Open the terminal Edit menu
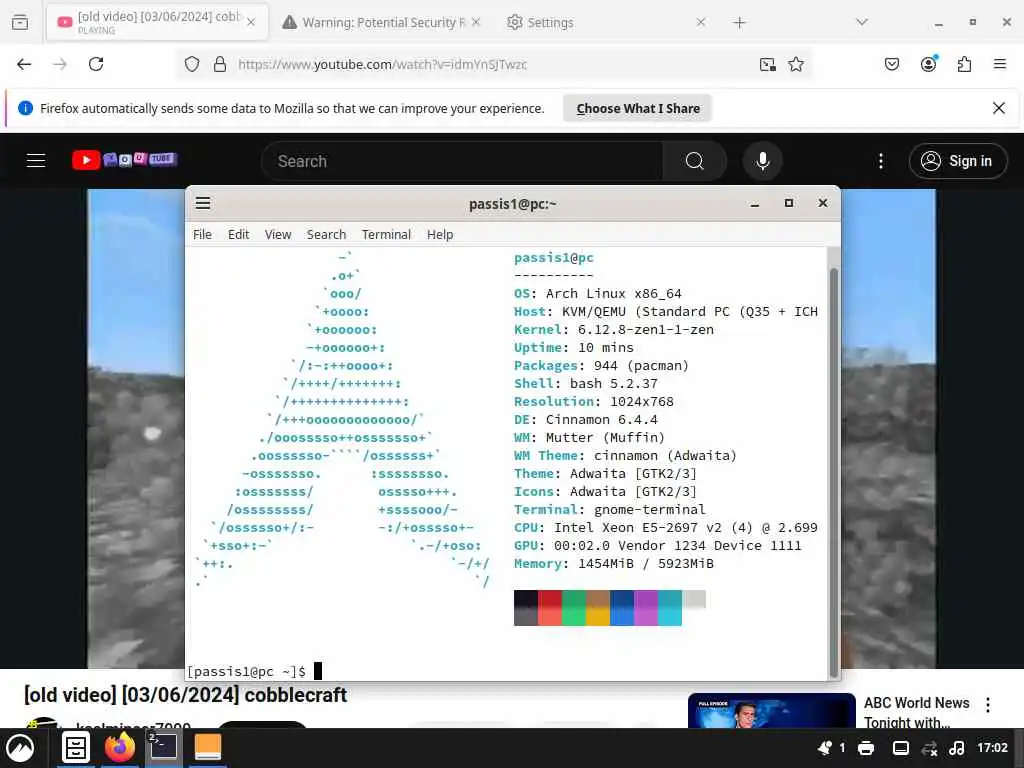Screen dimensions: 1024x768 click(x=238, y=234)
